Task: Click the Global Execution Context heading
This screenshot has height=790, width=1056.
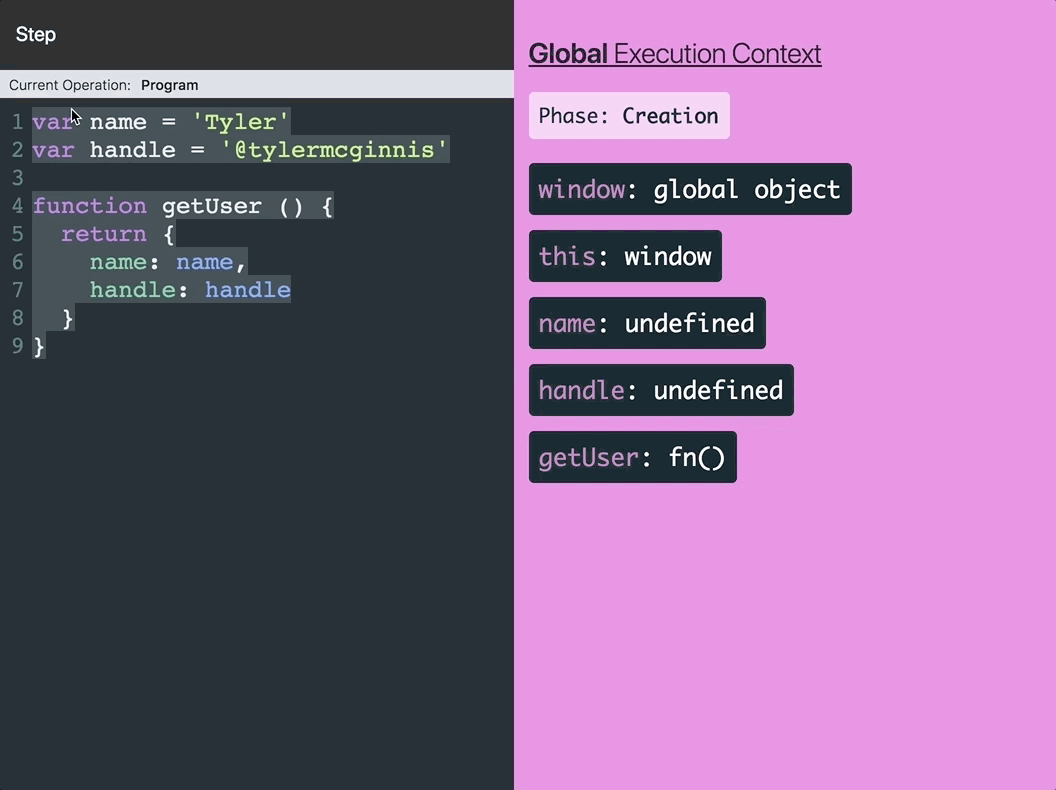Action: coord(674,54)
